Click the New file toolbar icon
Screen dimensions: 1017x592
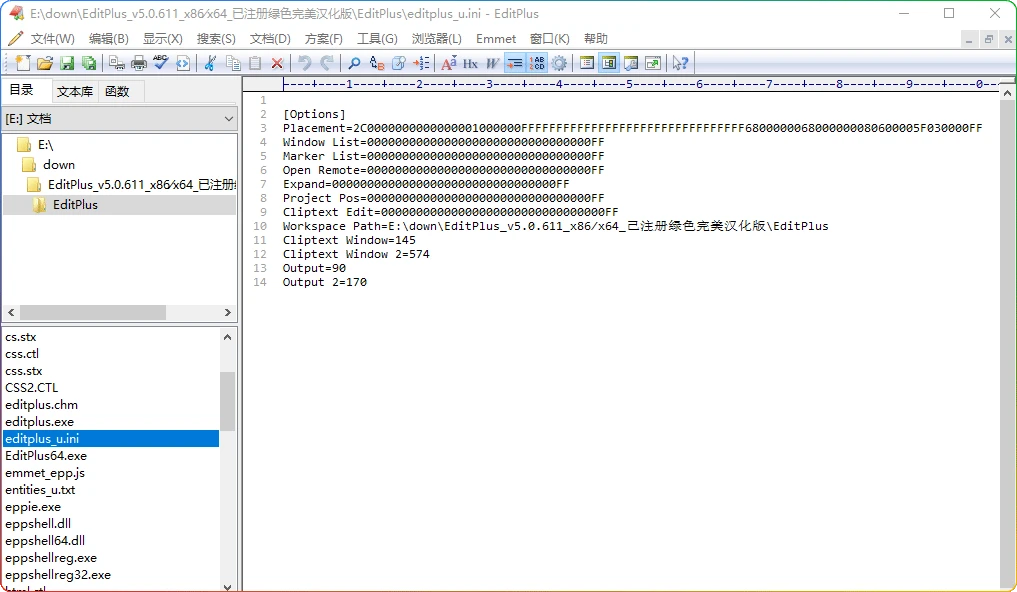(23, 63)
